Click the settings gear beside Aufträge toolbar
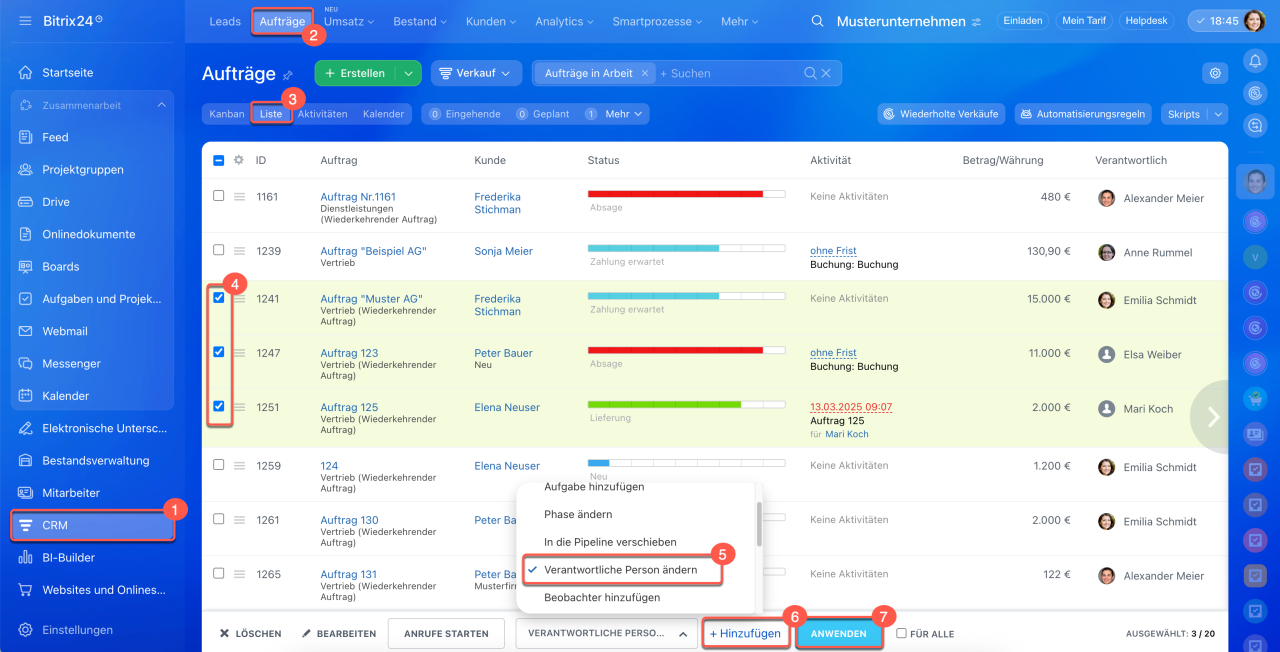This screenshot has width=1280, height=652. (1215, 73)
